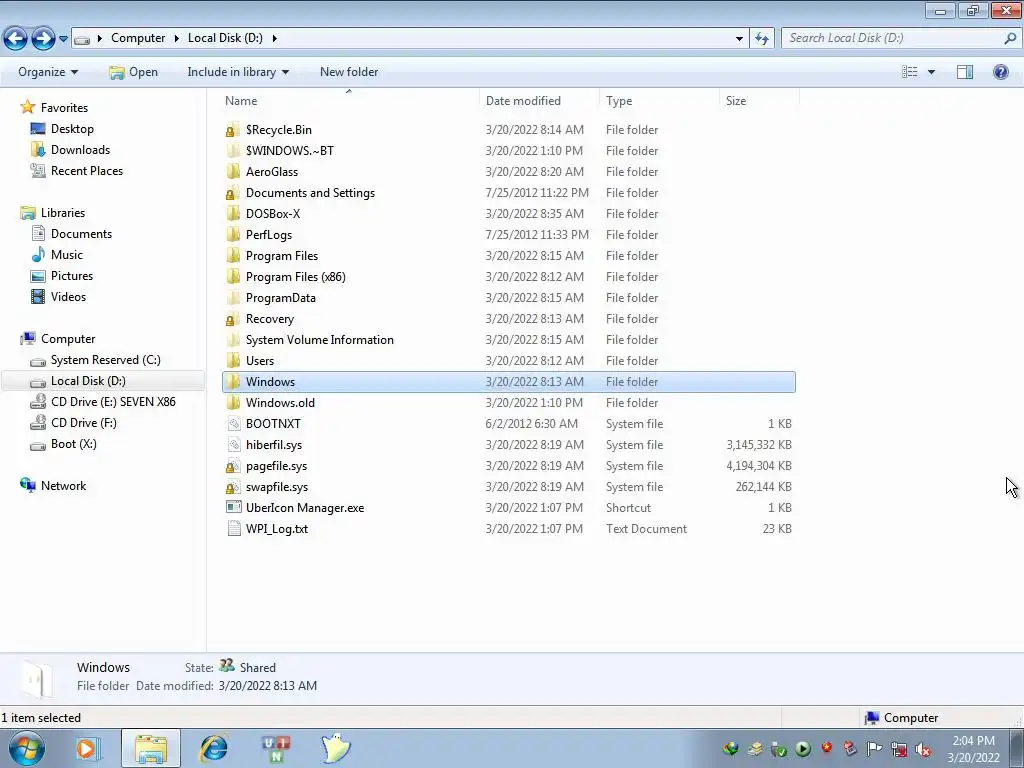Select the $WINDOWS.~BT folder name
Screen dimensions: 1024x768
point(289,151)
